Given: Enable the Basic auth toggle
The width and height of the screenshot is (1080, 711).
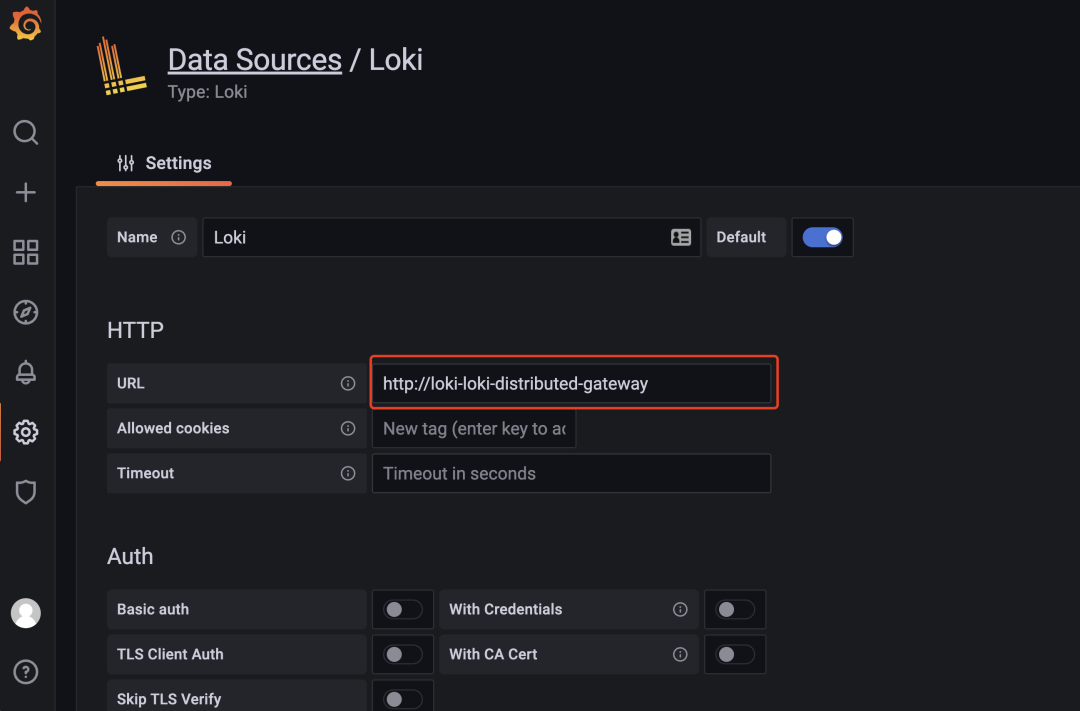Looking at the screenshot, I should [x=403, y=609].
